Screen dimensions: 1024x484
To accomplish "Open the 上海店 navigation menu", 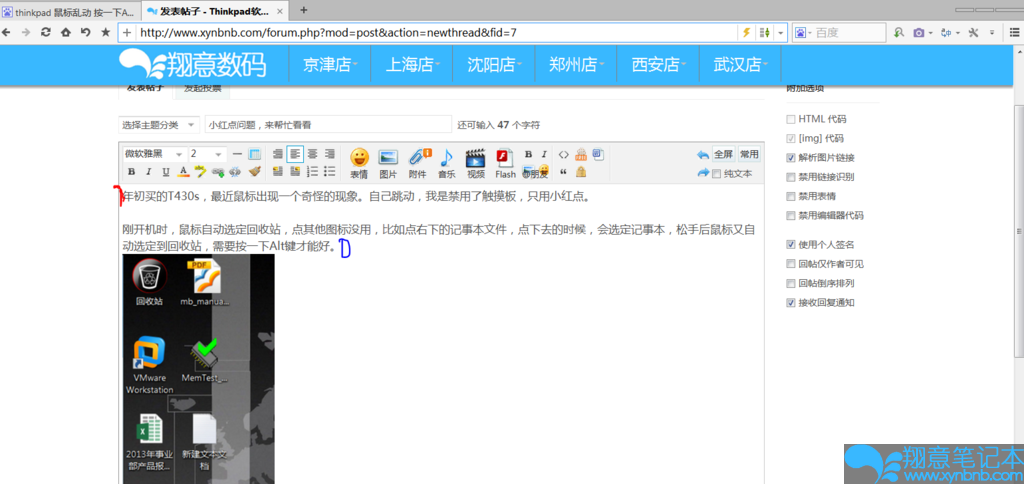I will [411, 65].
